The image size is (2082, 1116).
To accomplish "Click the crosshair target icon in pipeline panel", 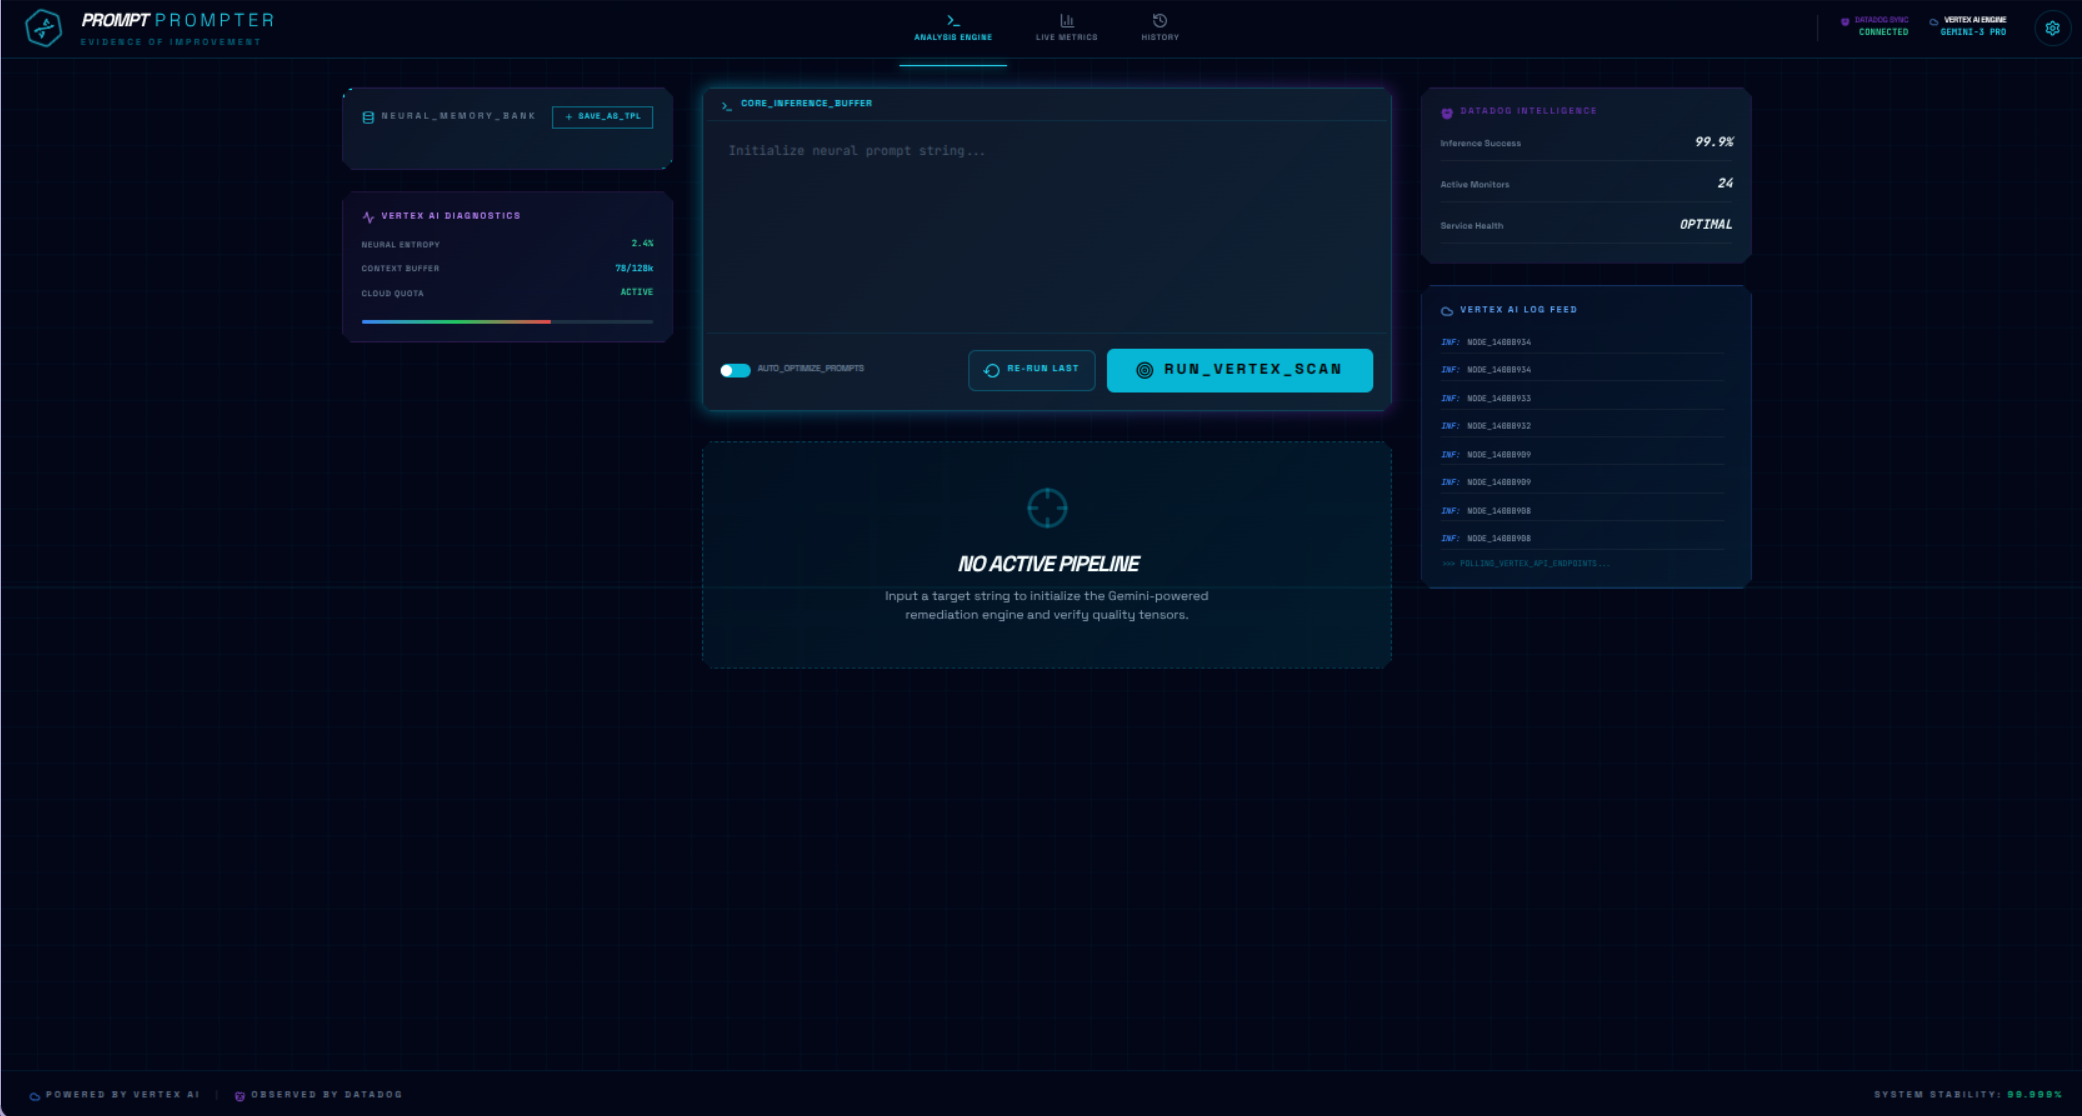I will tap(1047, 508).
